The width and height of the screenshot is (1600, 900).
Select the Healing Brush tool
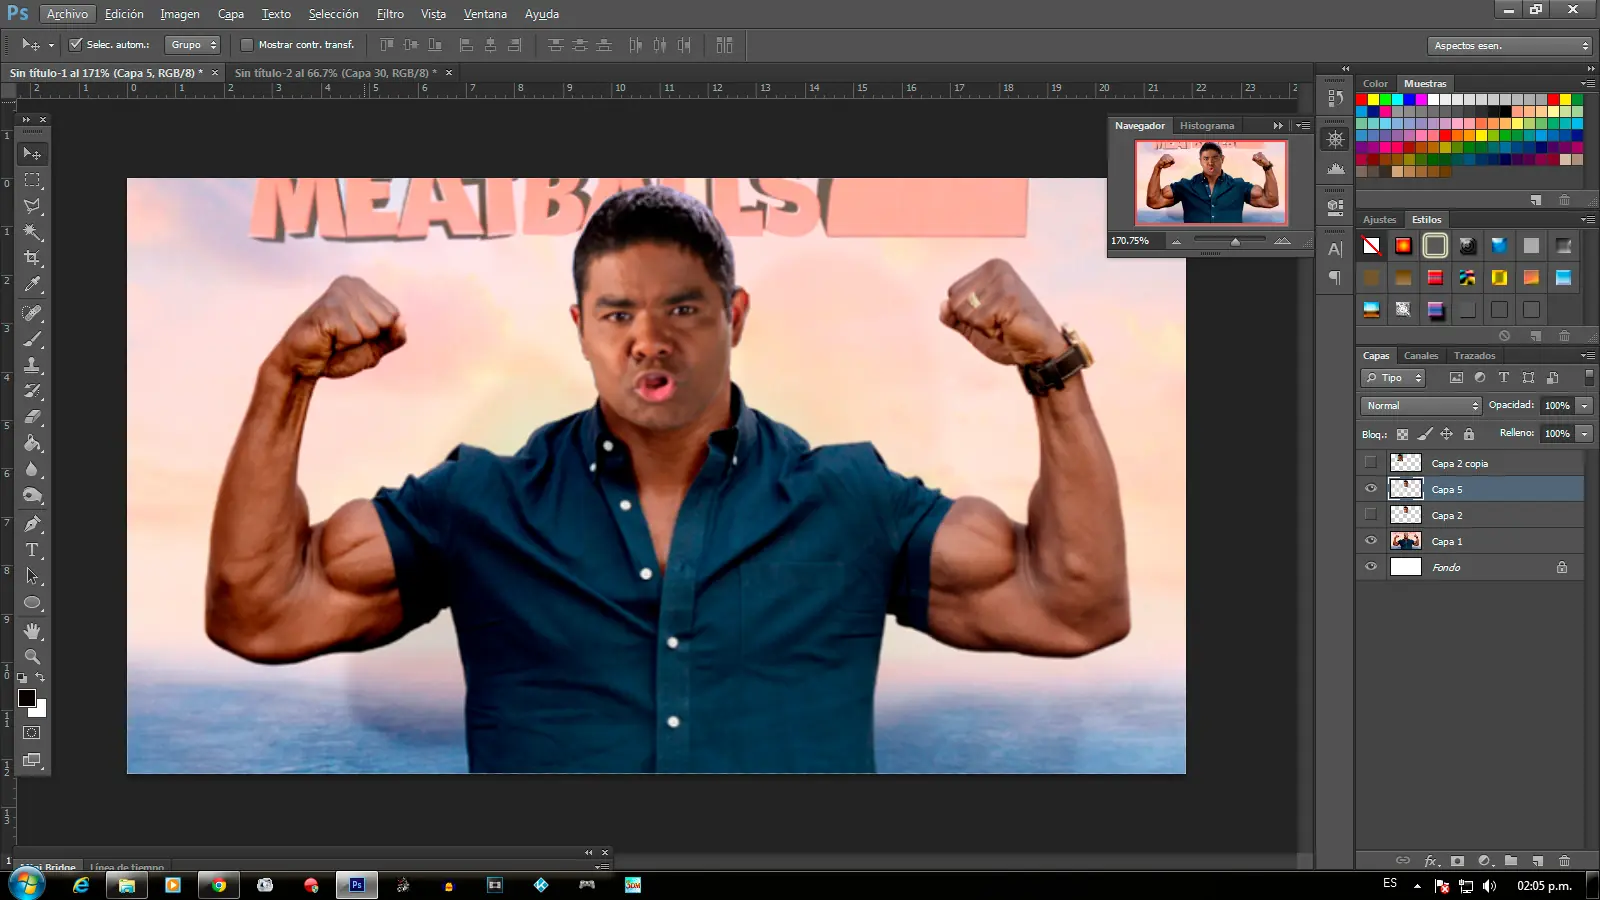32,313
